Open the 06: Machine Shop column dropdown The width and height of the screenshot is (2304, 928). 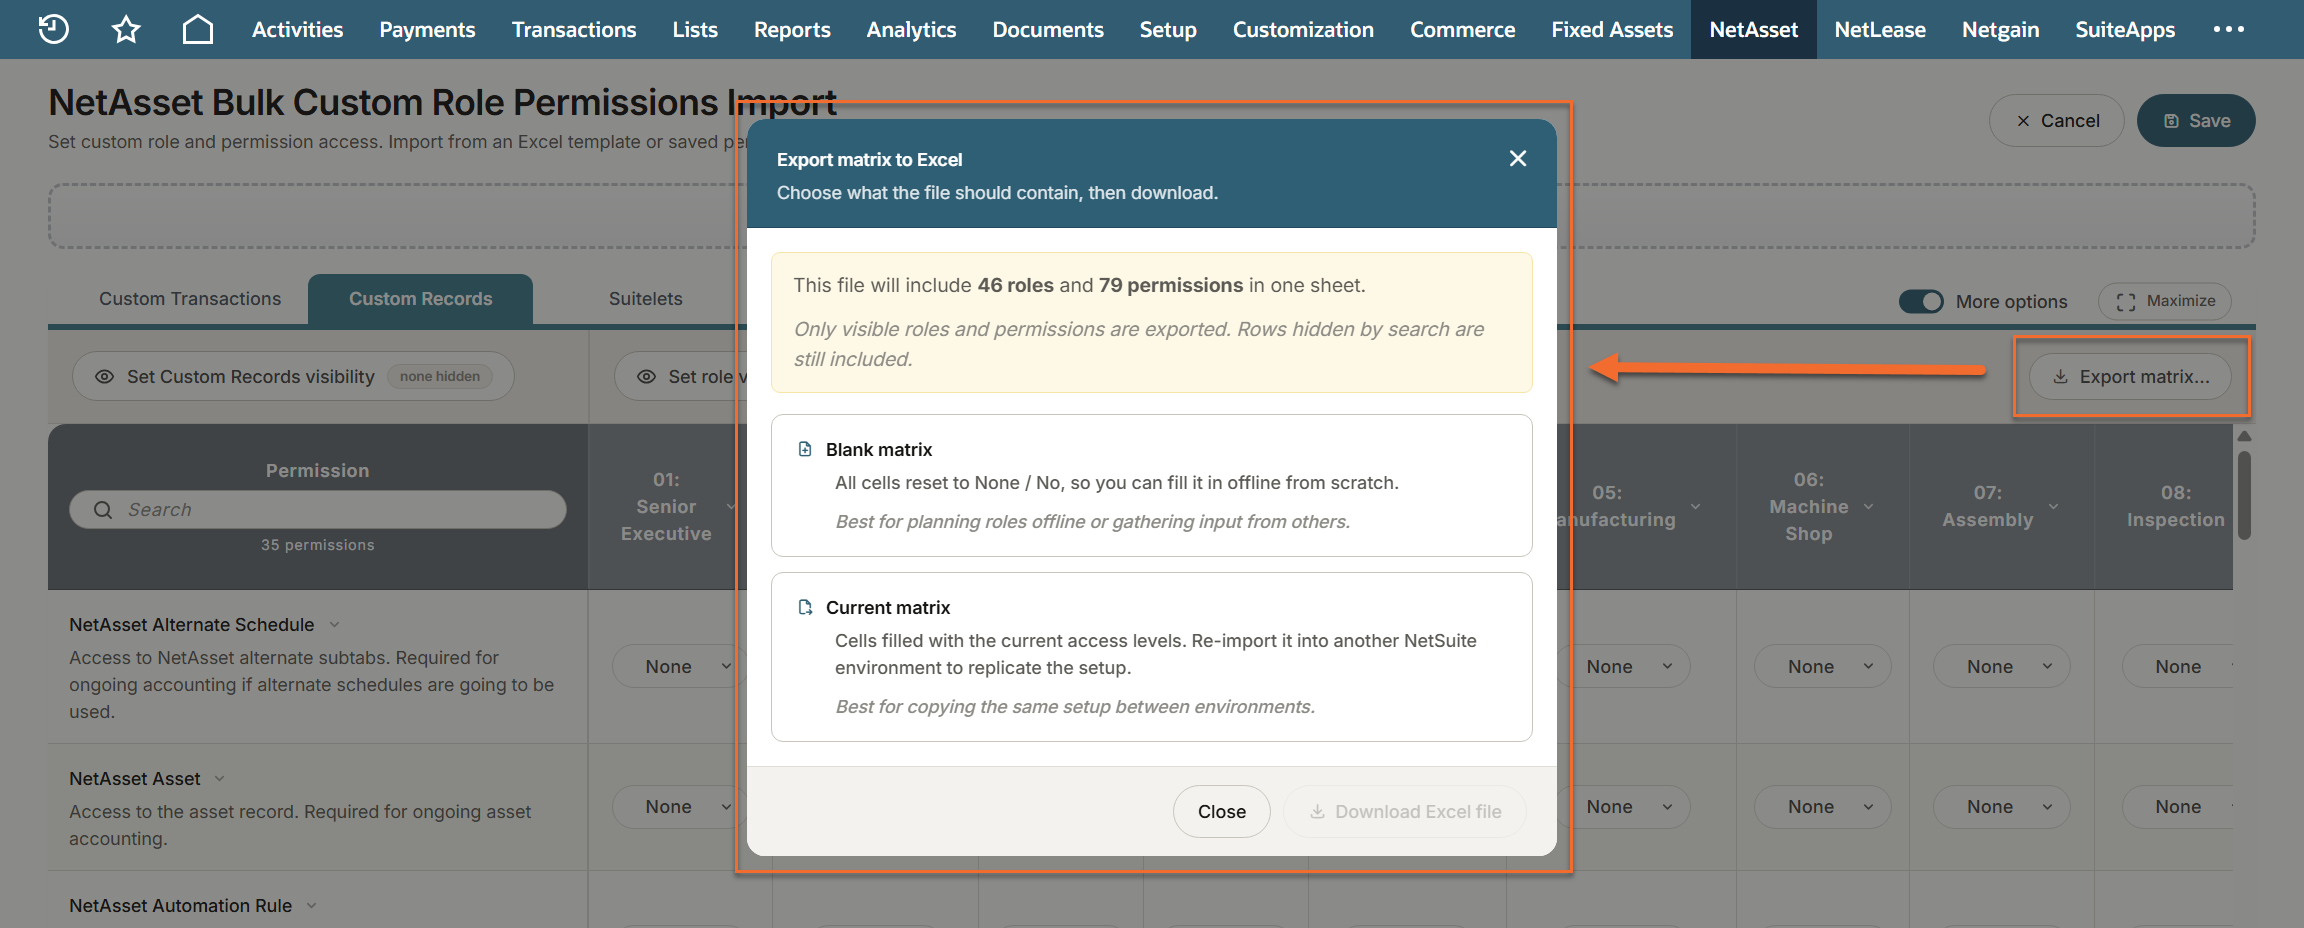pos(1868,507)
